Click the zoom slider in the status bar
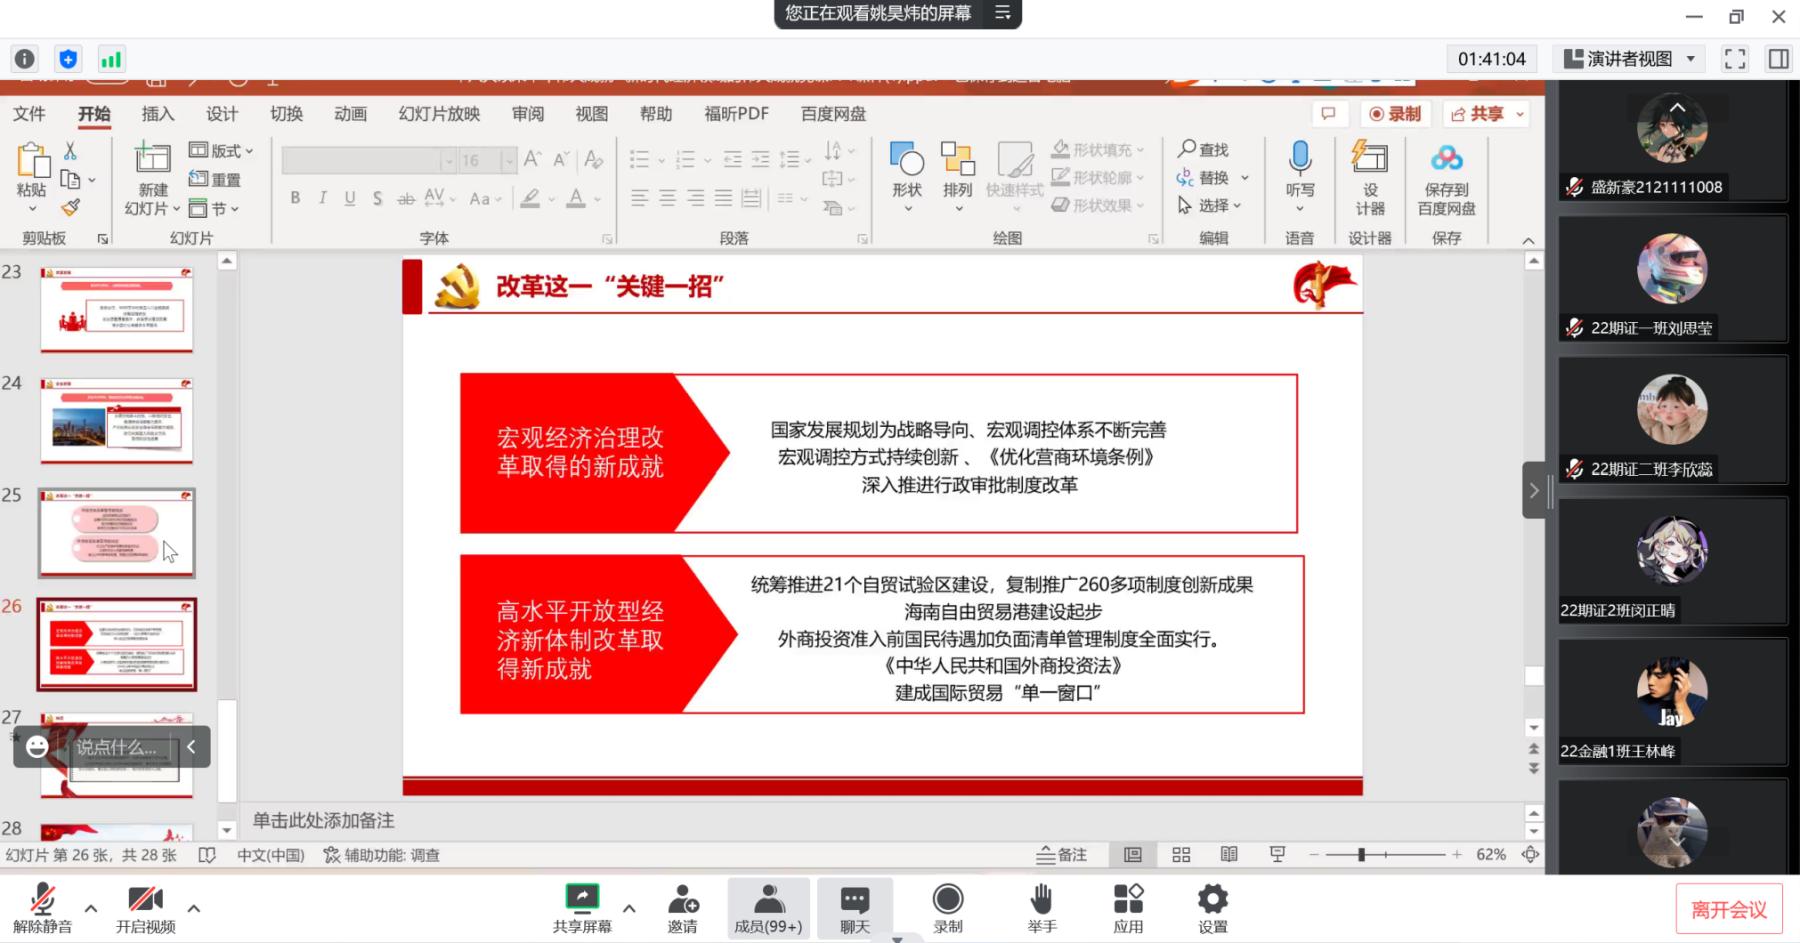The image size is (1800, 943). tap(1361, 855)
